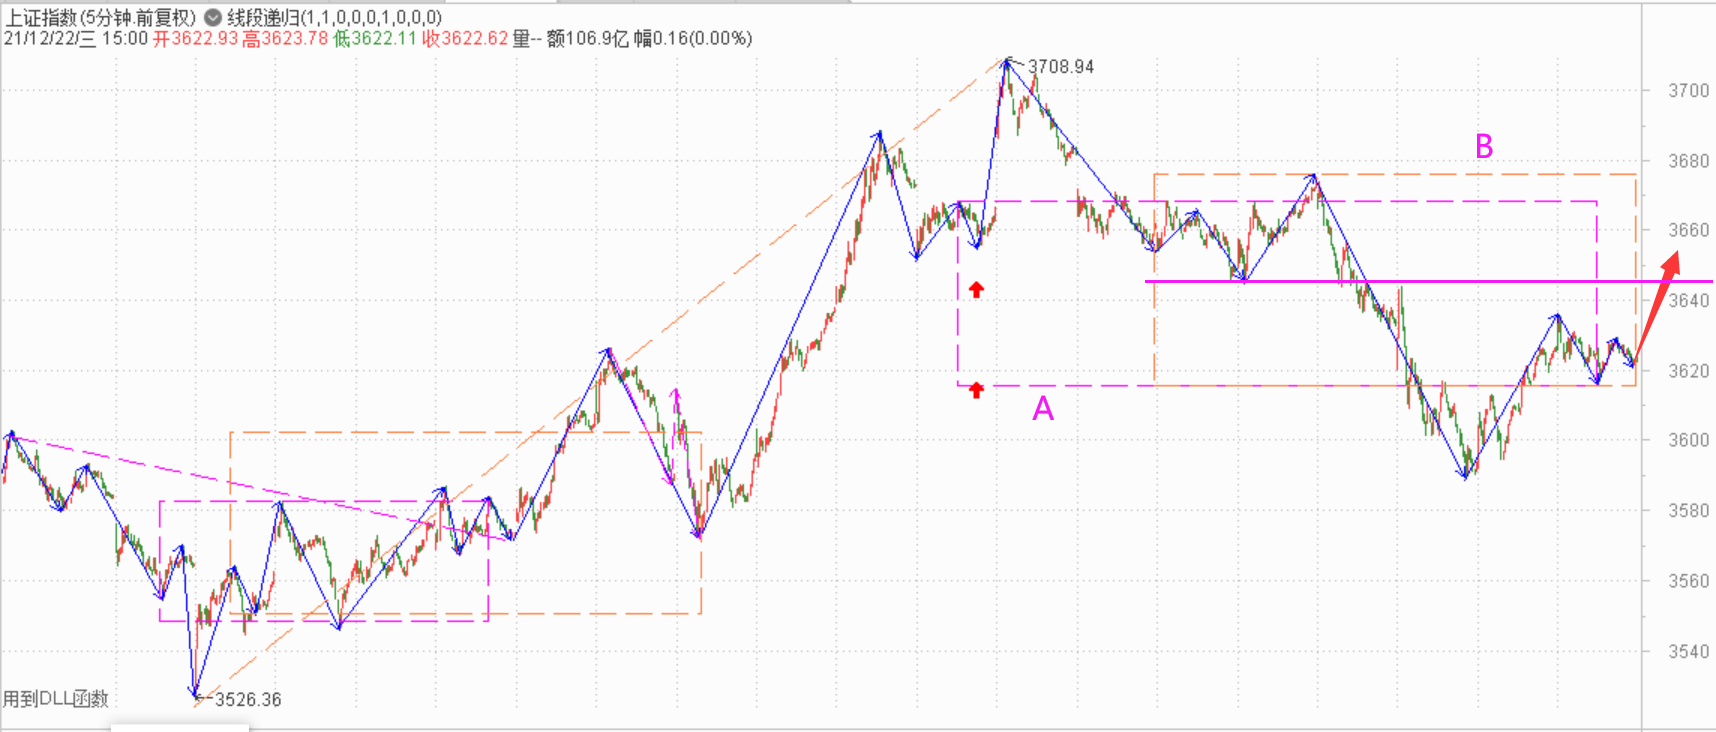Click the 3700 price axis label
This screenshot has height=732, width=1716.
pos(1688,91)
